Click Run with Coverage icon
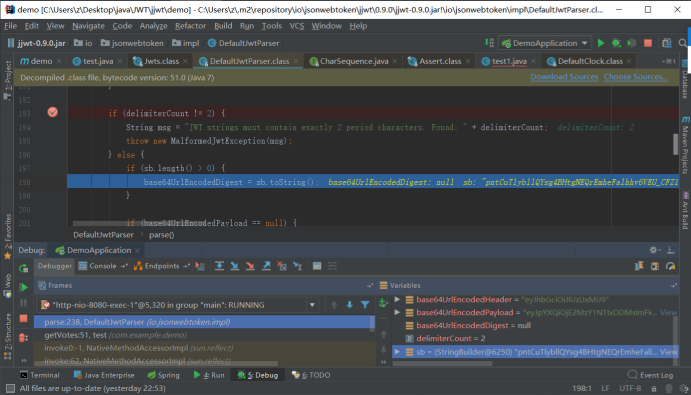This screenshot has width=691, height=395. click(x=632, y=43)
